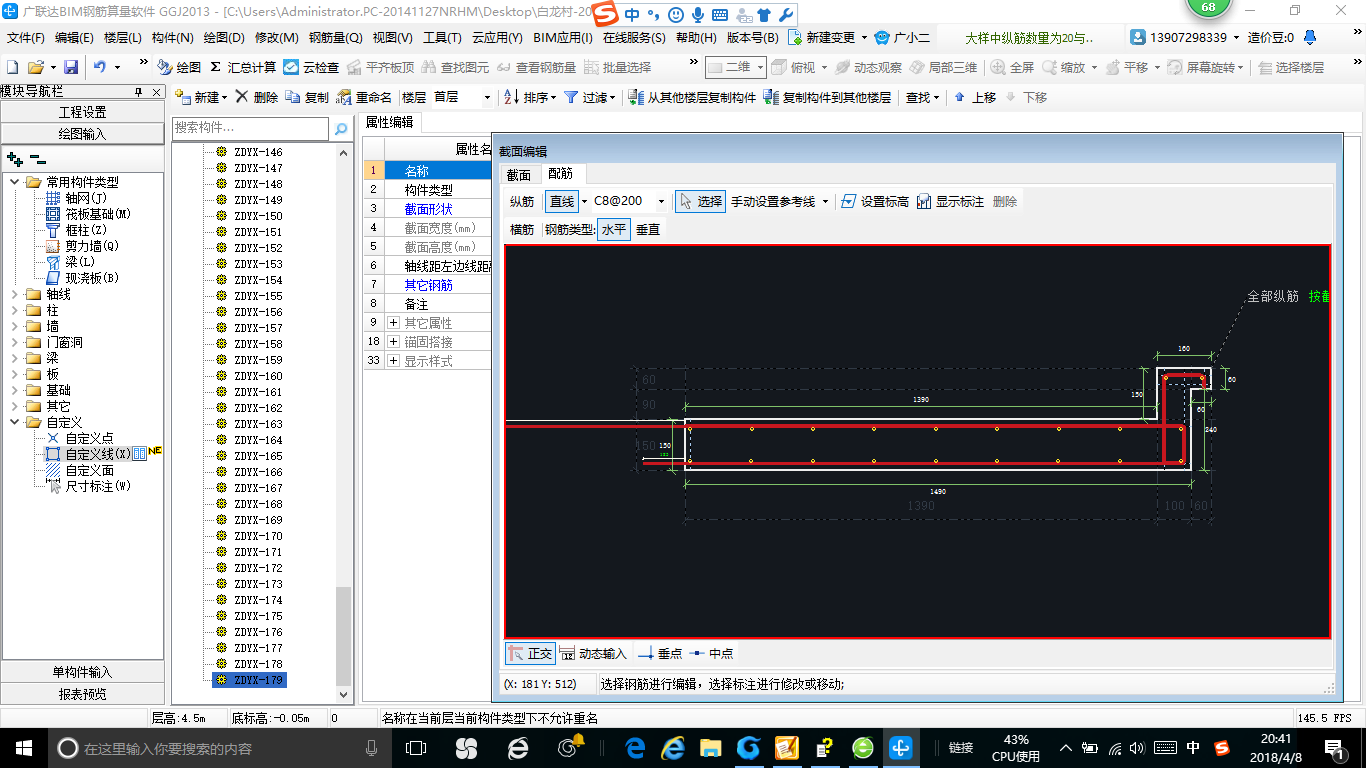Click the 搜索构件 search input
Viewport: 1366px width, 768px height.
[250, 128]
